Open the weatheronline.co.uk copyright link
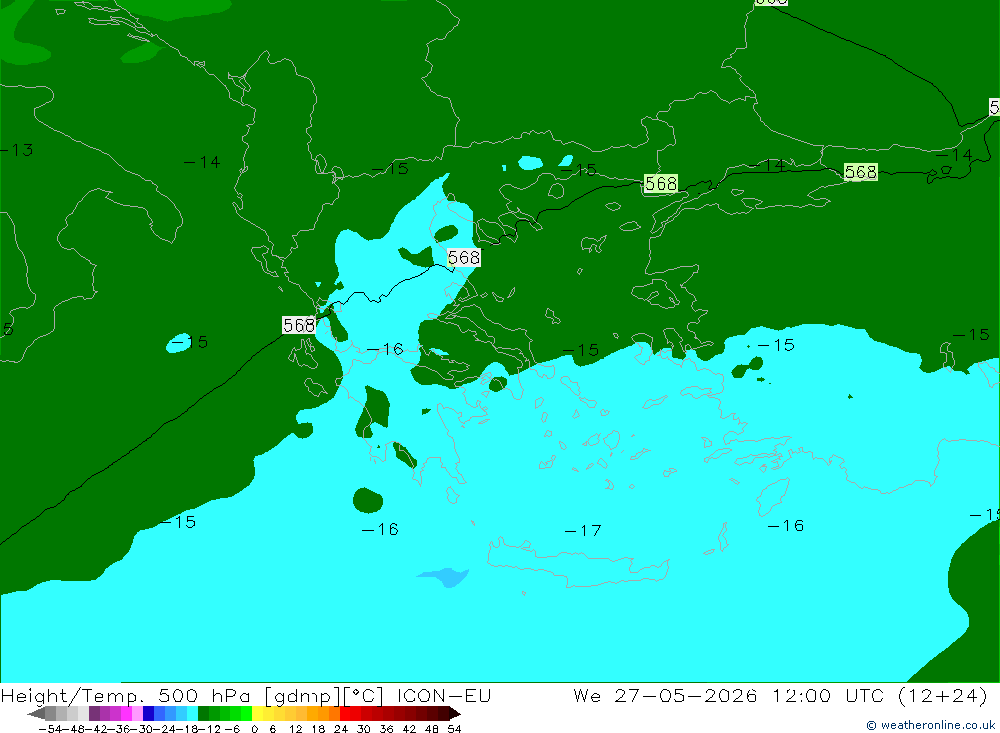 coord(930,725)
